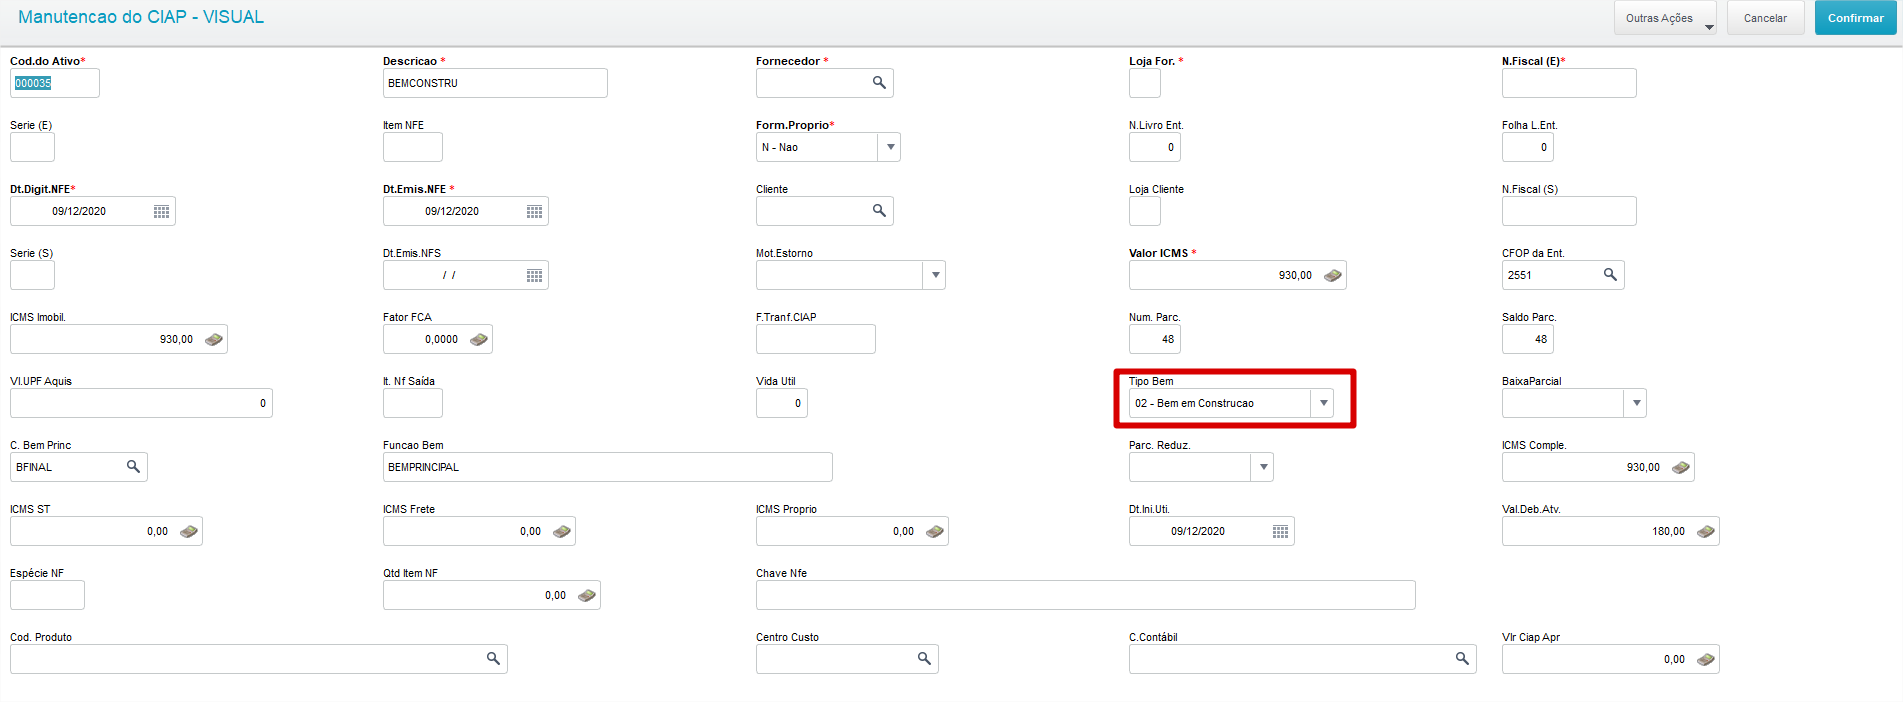The width and height of the screenshot is (1903, 702).
Task: Click the Confirmar button
Action: click(1855, 18)
